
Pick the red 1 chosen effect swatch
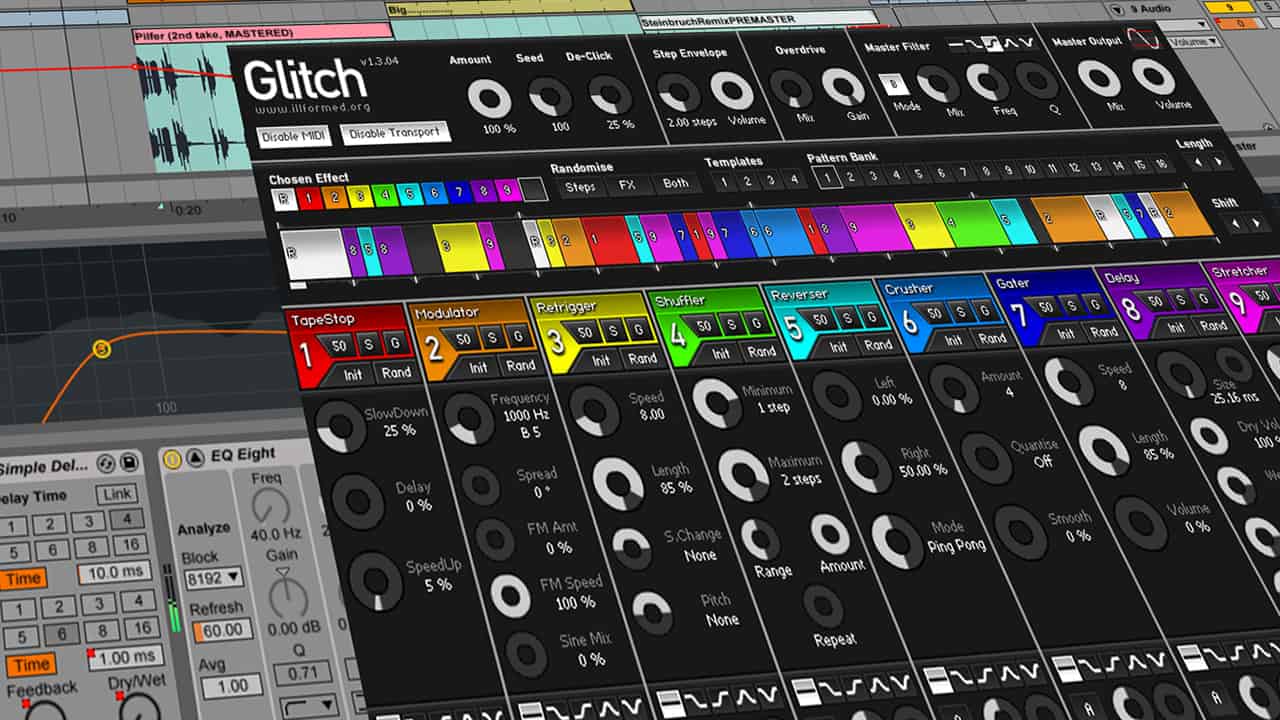pyautogui.click(x=308, y=199)
